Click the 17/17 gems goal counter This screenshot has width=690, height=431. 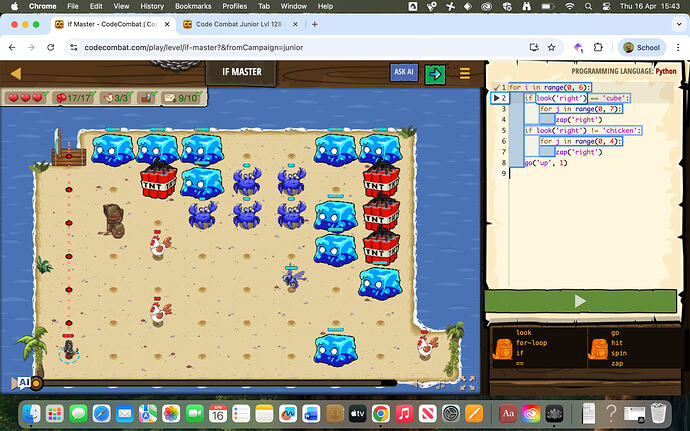point(75,97)
